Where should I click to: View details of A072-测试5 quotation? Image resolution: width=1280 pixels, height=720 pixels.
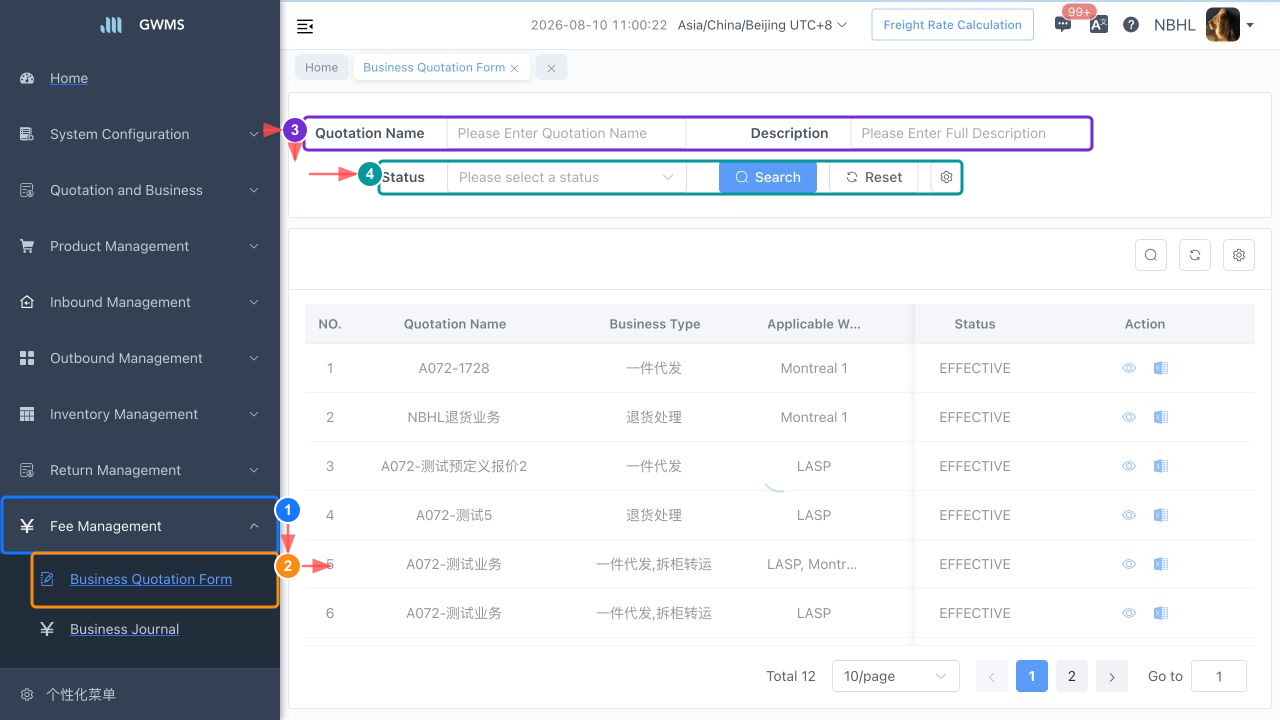pyautogui.click(x=1129, y=515)
